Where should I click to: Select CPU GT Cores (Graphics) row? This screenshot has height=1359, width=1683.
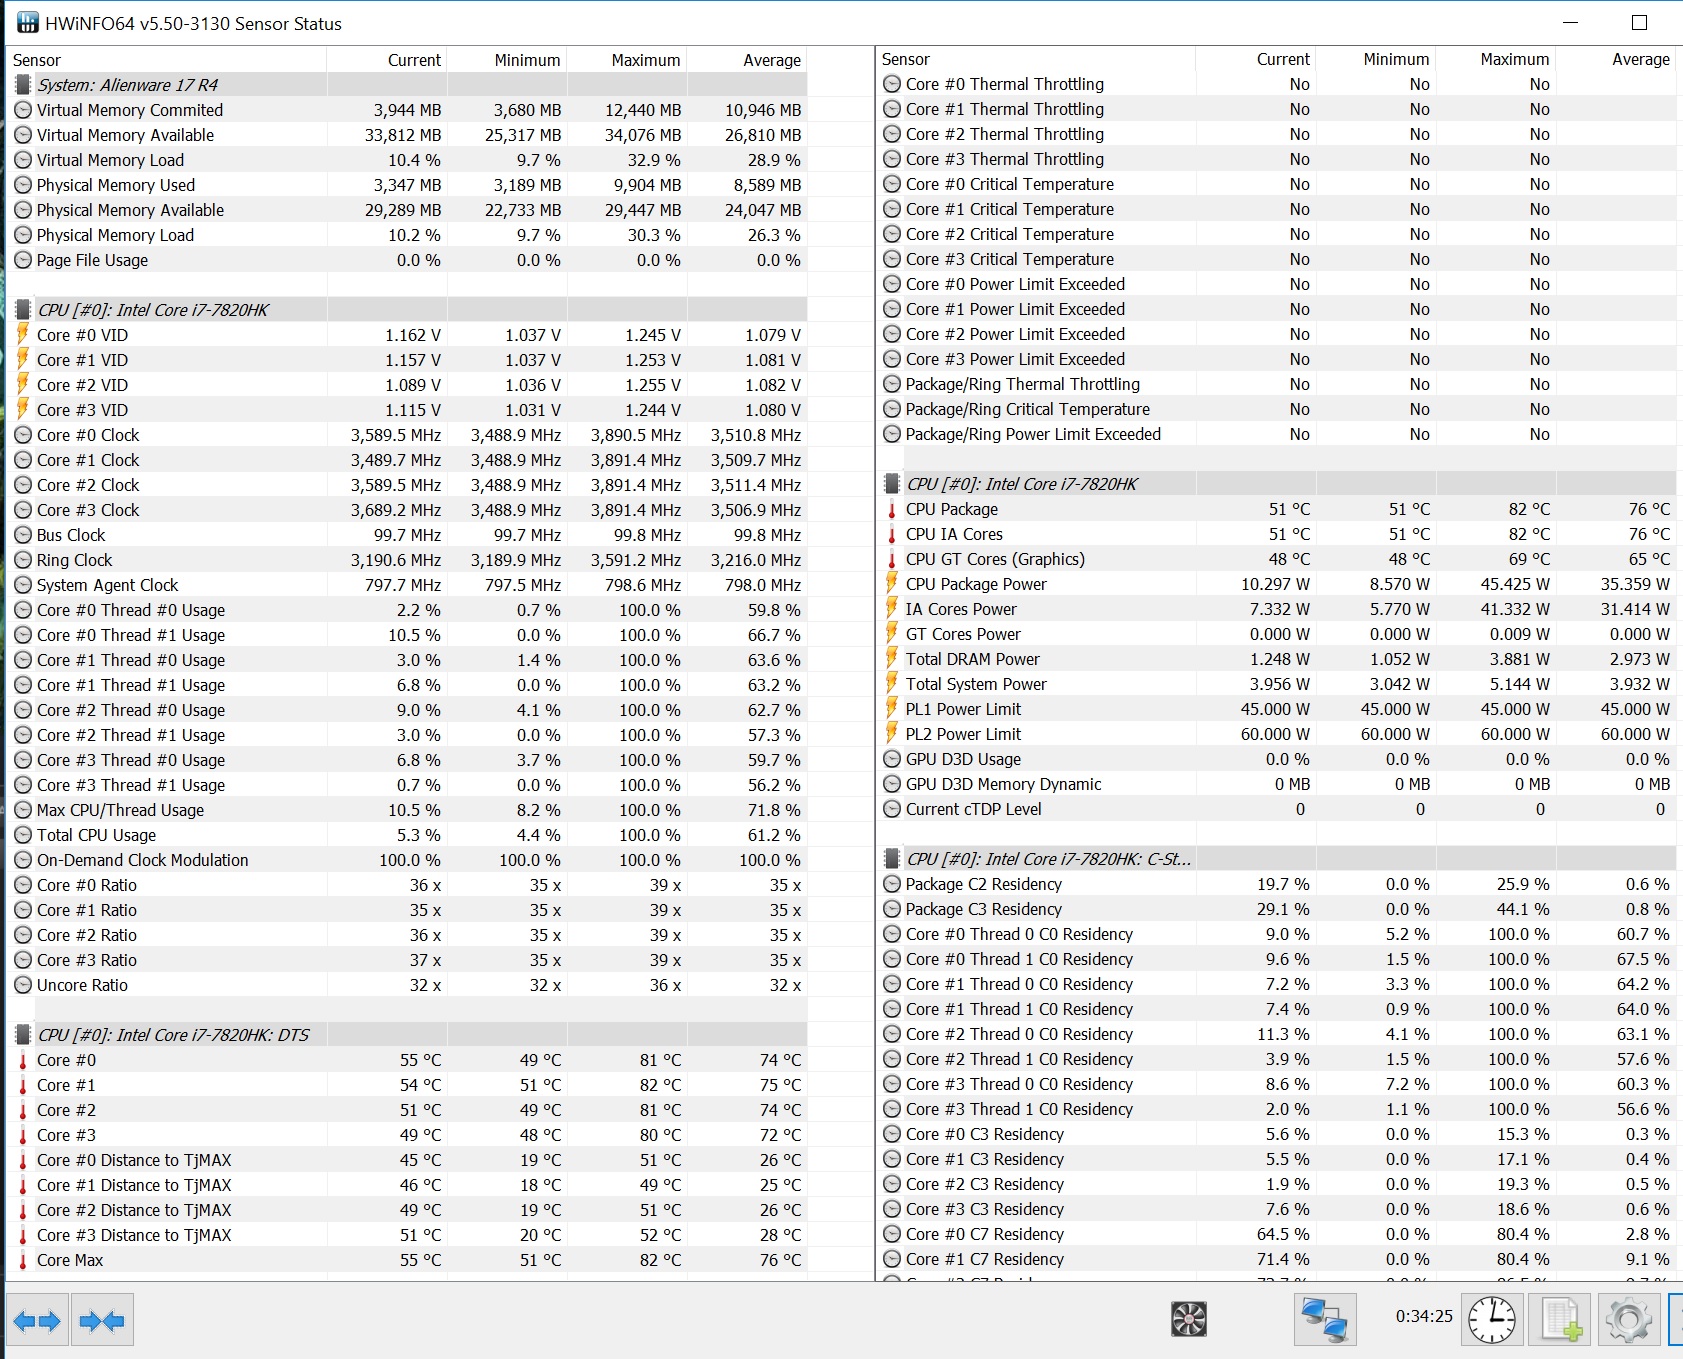[x=1276, y=559]
